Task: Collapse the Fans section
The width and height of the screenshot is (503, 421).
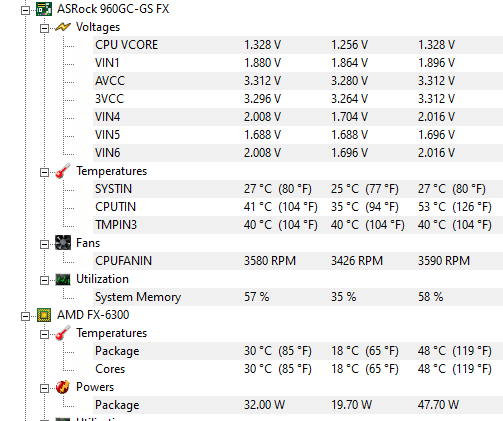Action: pos(44,245)
